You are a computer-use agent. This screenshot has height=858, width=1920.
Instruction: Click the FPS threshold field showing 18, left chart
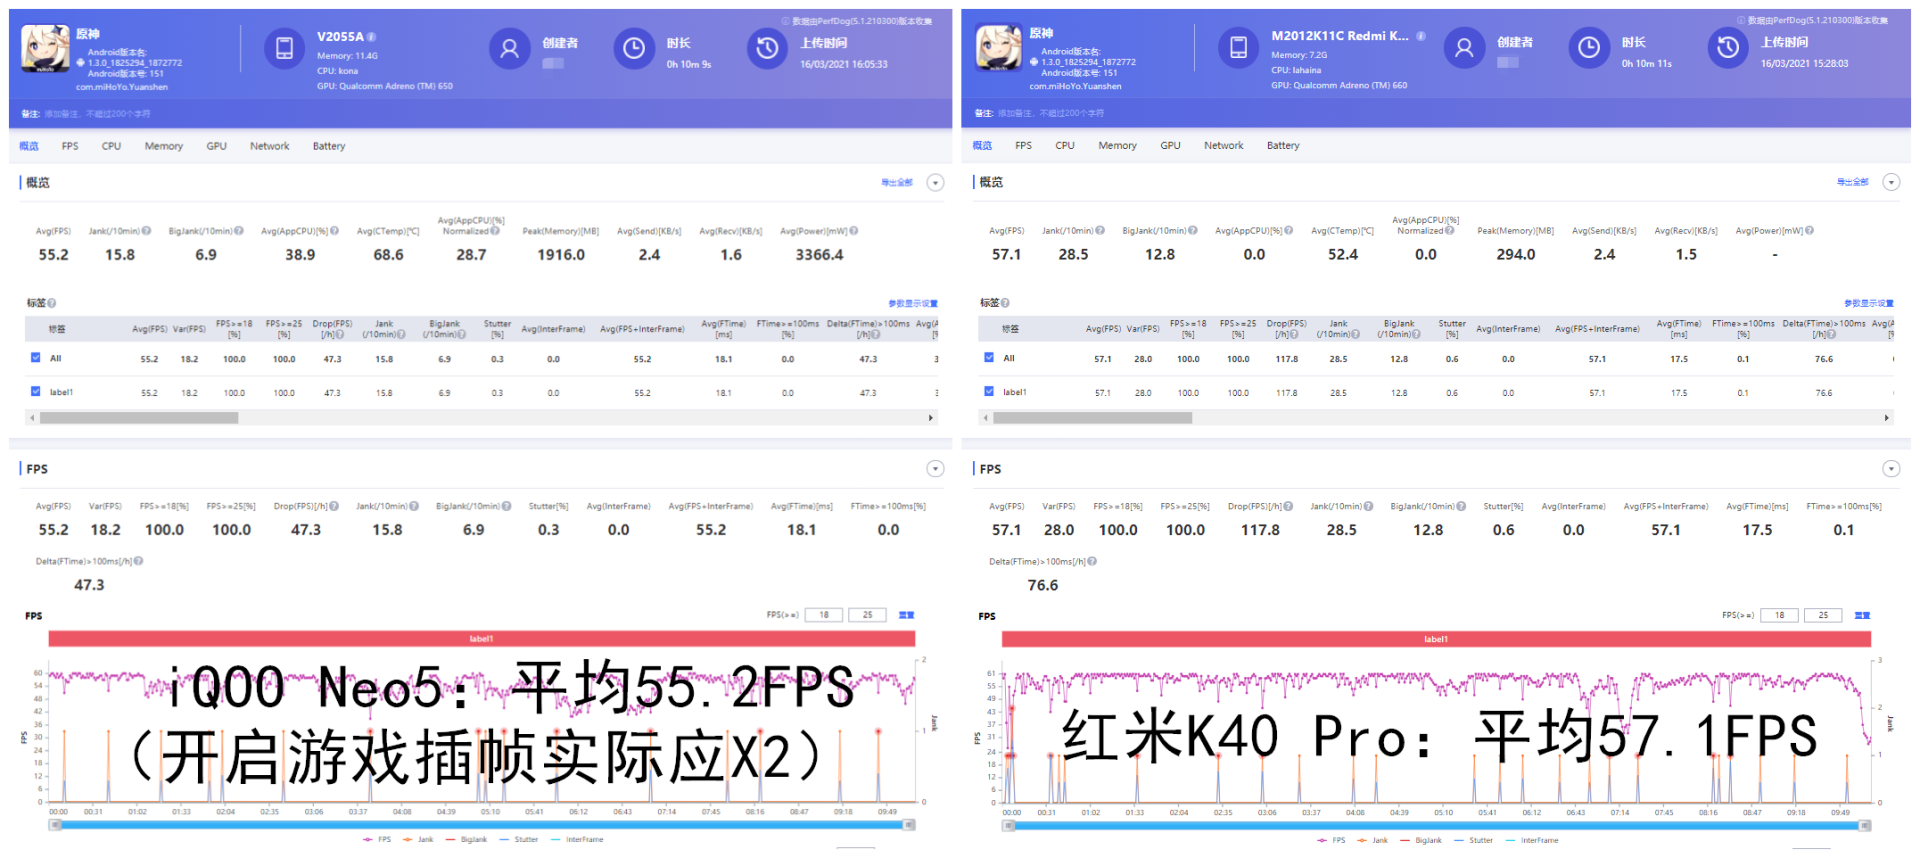click(x=824, y=615)
